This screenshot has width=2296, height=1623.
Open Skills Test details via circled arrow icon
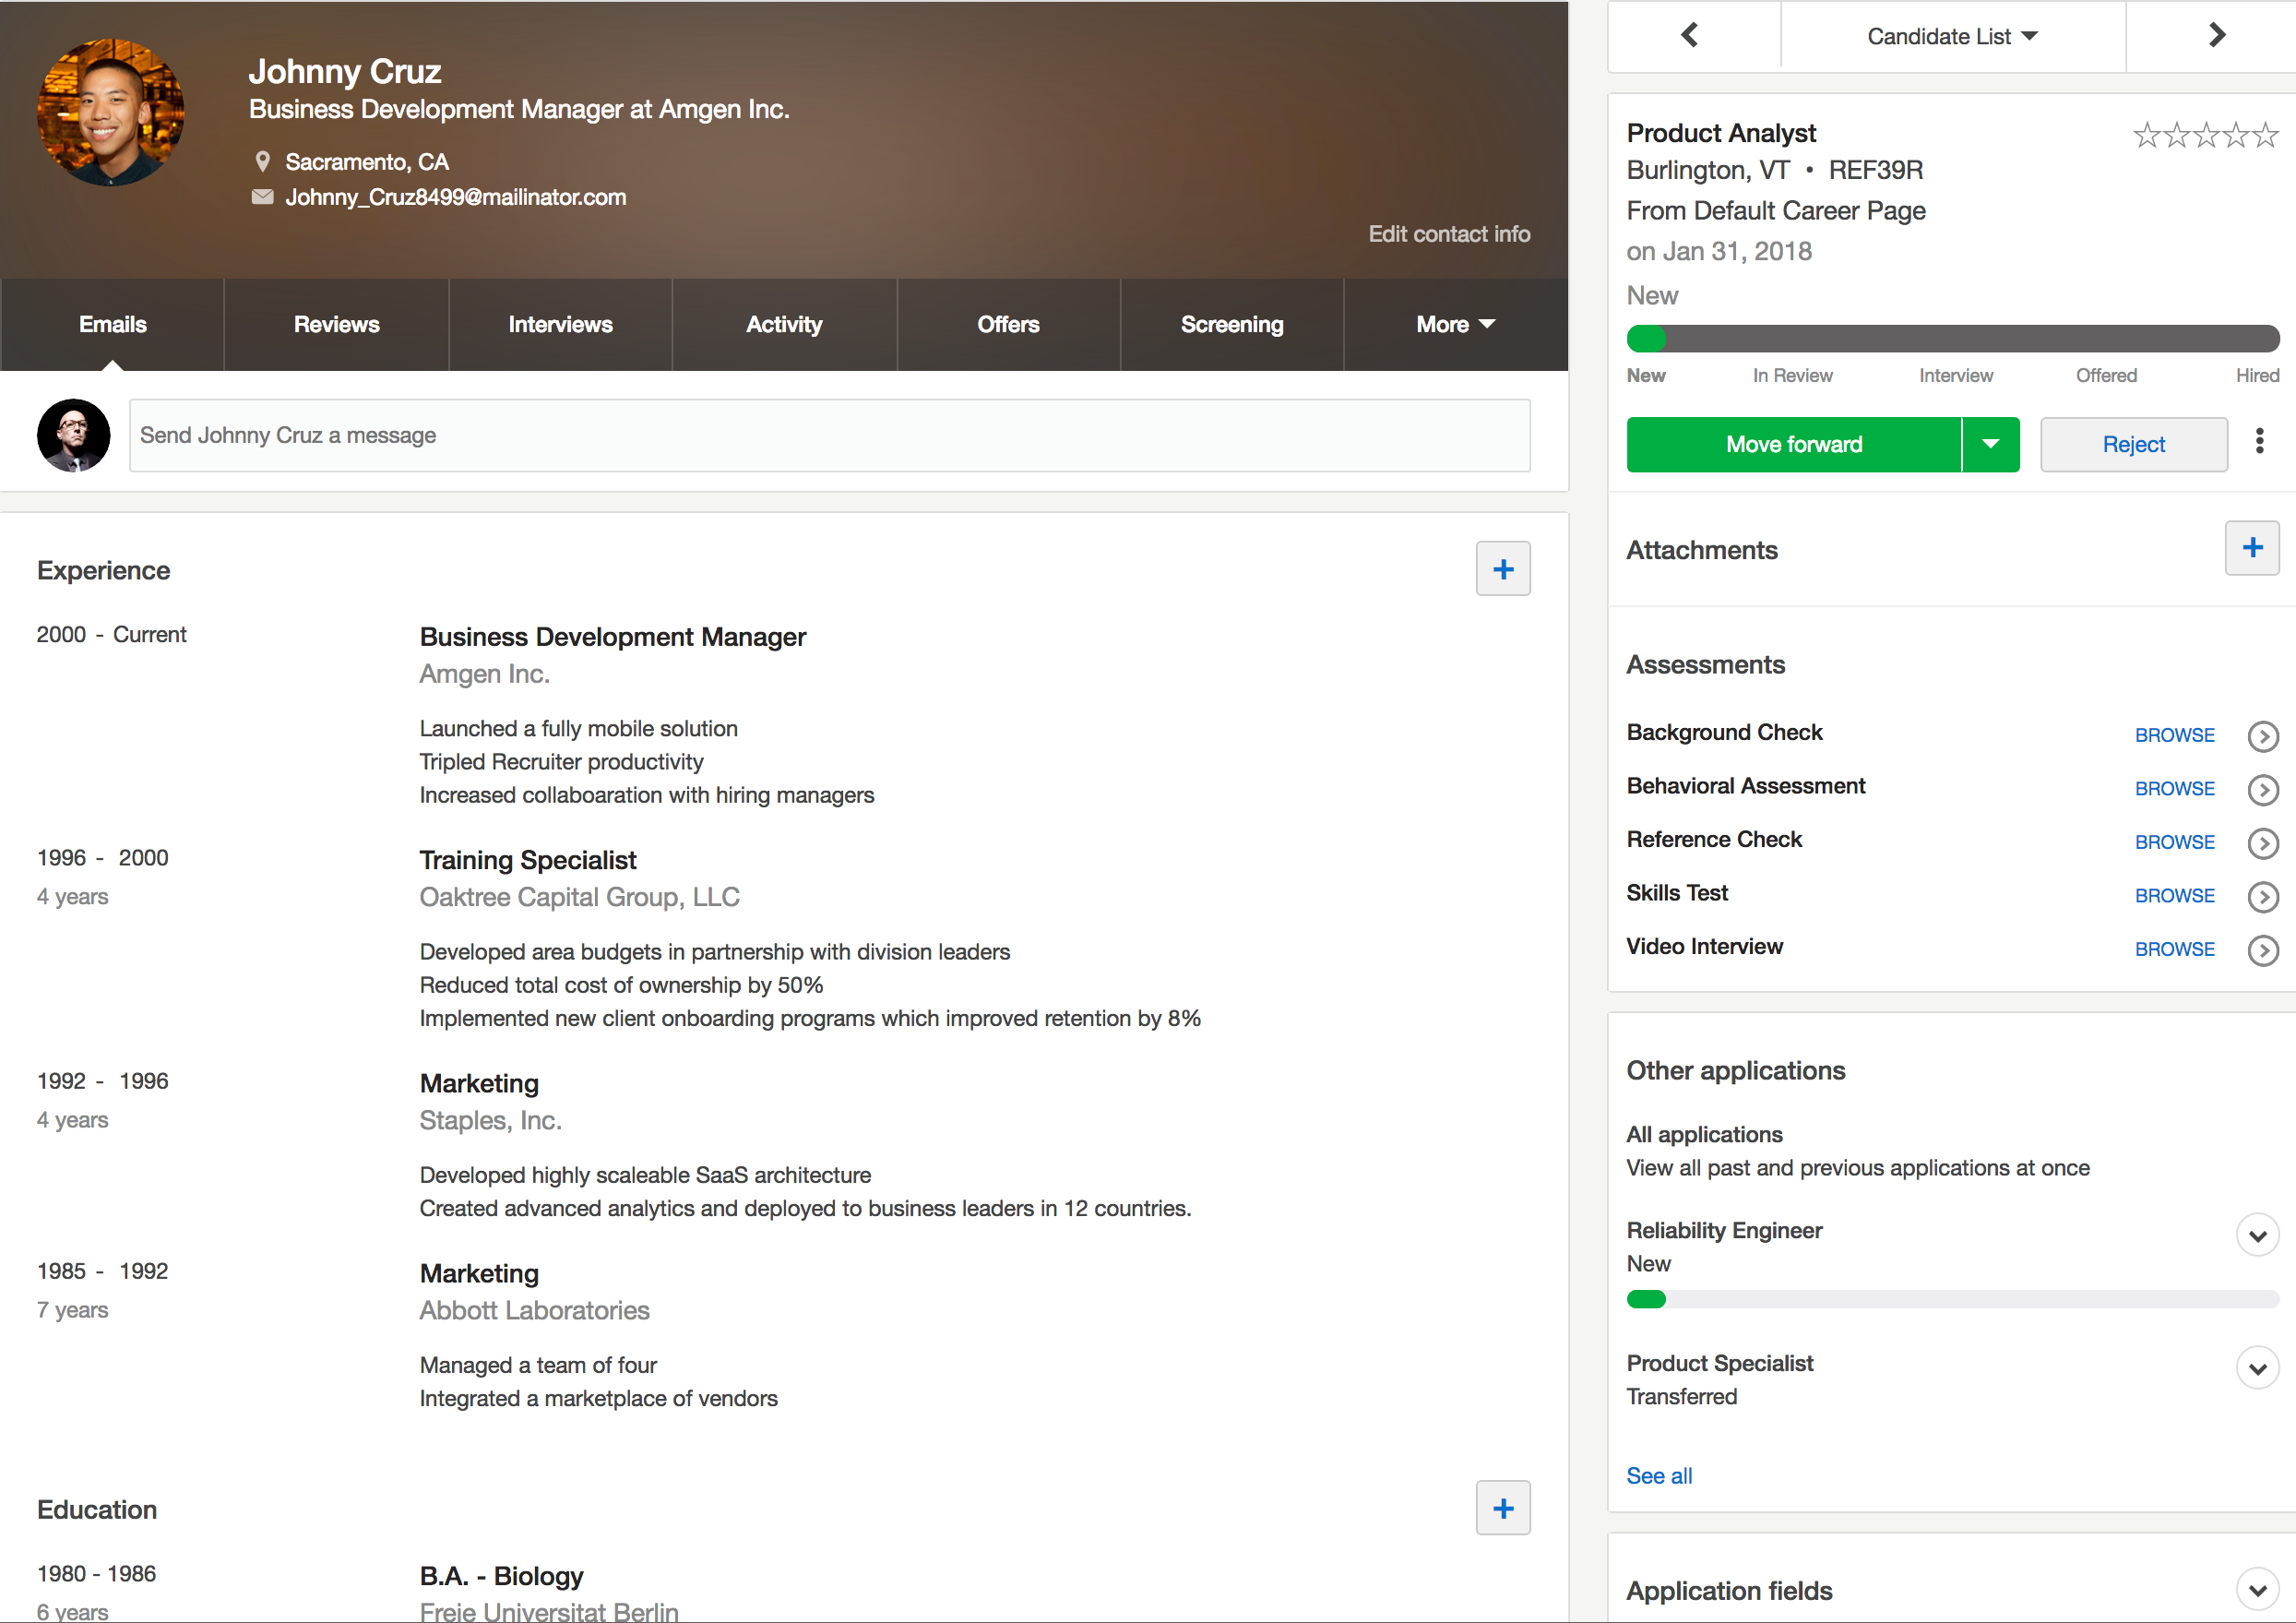click(2263, 897)
